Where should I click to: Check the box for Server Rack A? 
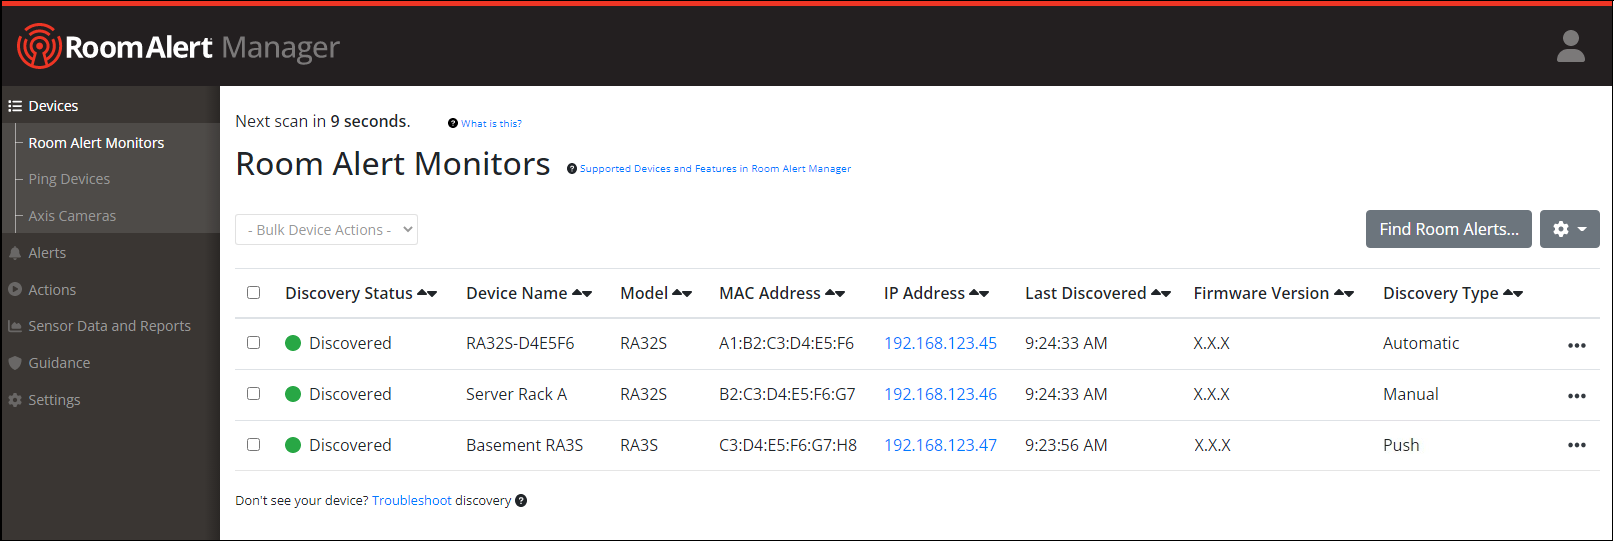point(254,394)
